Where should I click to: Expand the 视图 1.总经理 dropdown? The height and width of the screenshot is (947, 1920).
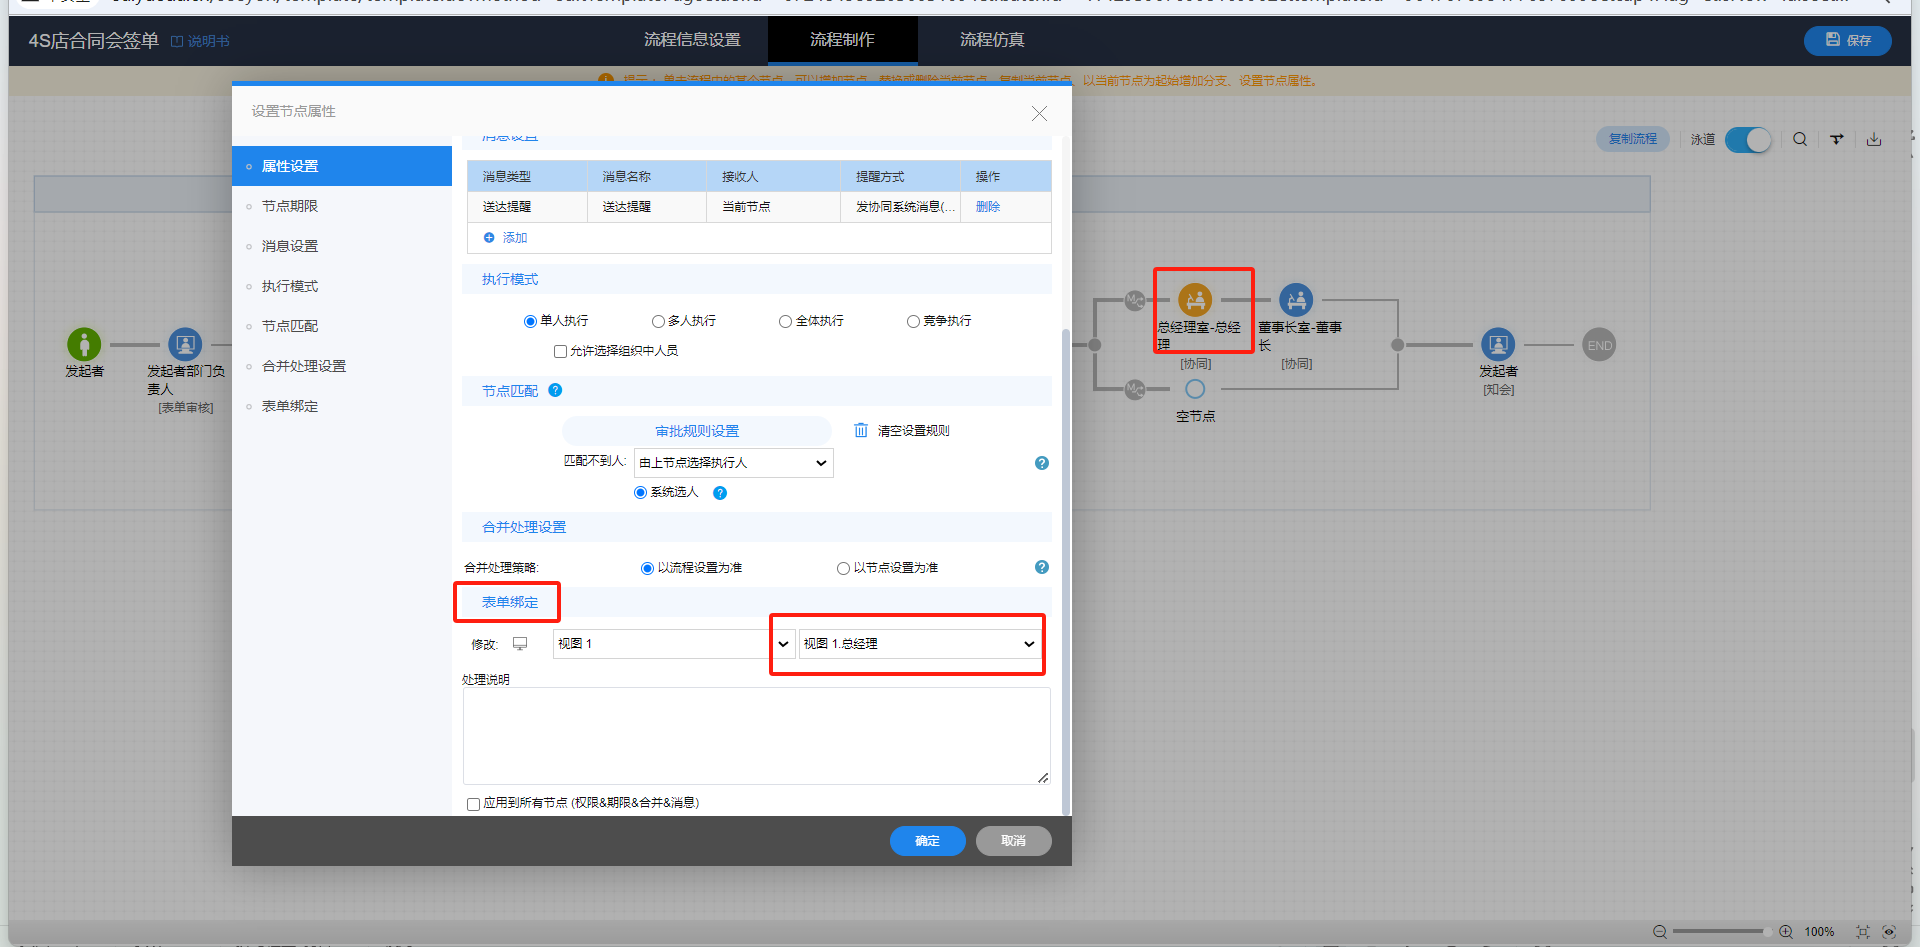(918, 644)
